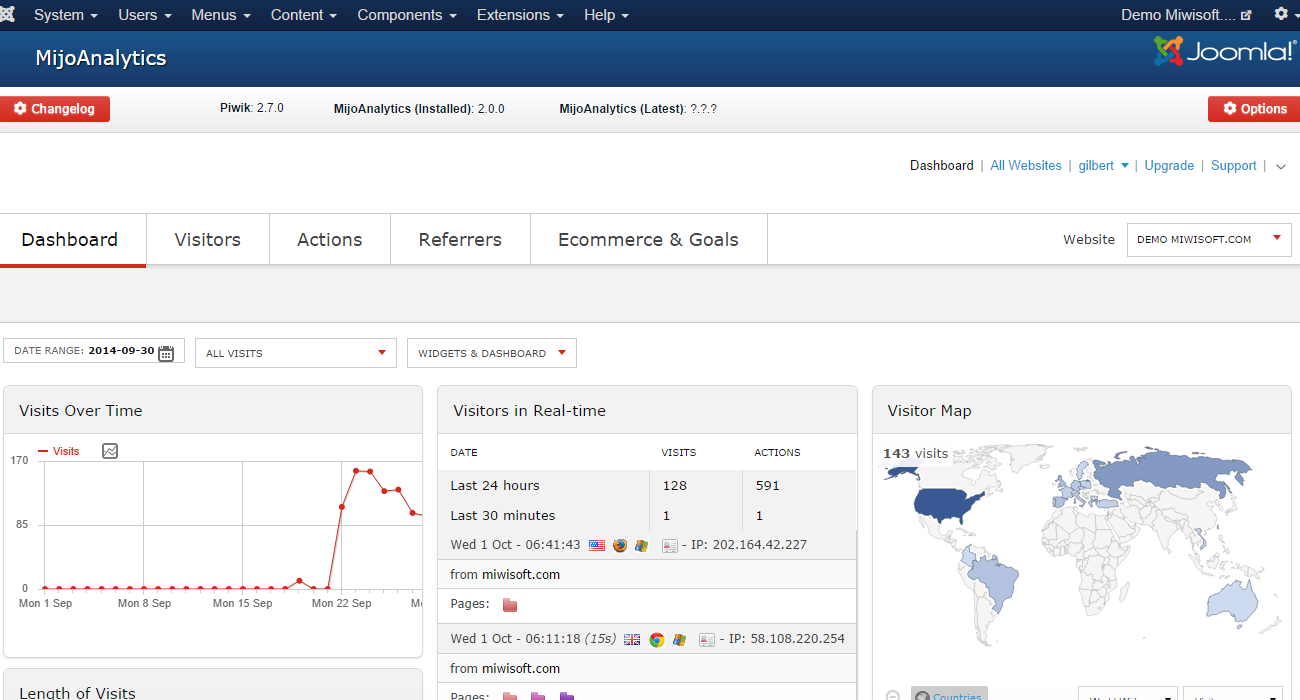Click the Visitors in Real-time widget title
1300x700 pixels.
529,411
